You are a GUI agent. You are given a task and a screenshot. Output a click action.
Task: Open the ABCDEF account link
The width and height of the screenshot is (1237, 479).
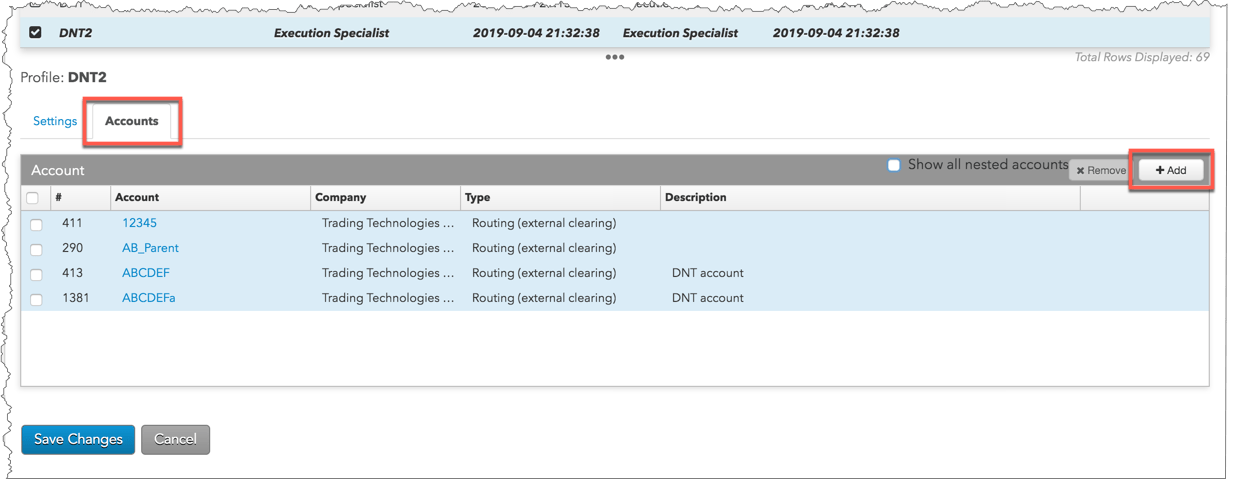point(146,273)
